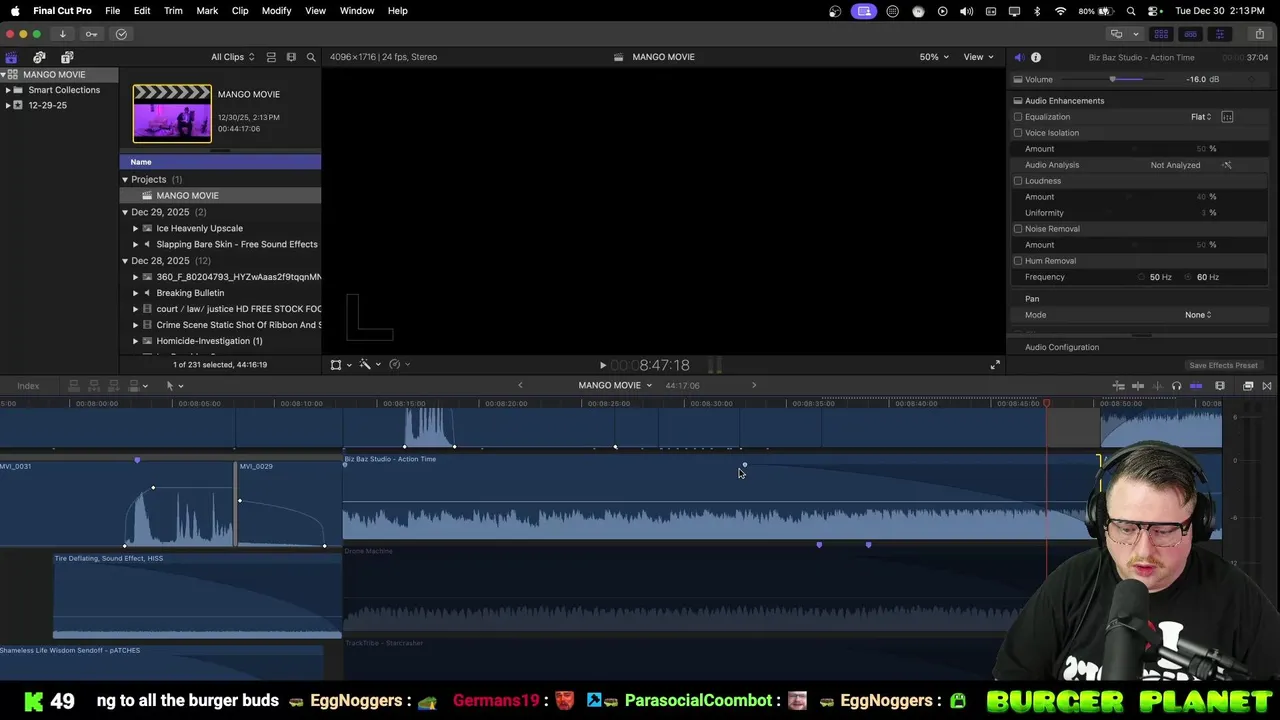Enable the Equalization checkbox
The height and width of the screenshot is (720, 1280).
(x=1018, y=117)
